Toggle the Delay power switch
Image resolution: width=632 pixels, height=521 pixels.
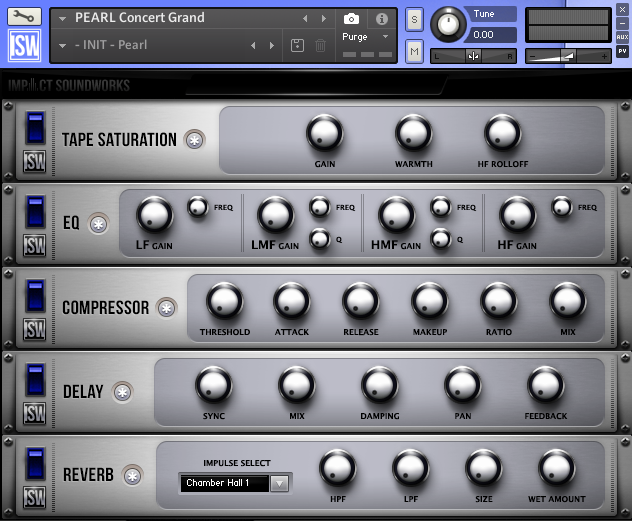click(x=35, y=379)
